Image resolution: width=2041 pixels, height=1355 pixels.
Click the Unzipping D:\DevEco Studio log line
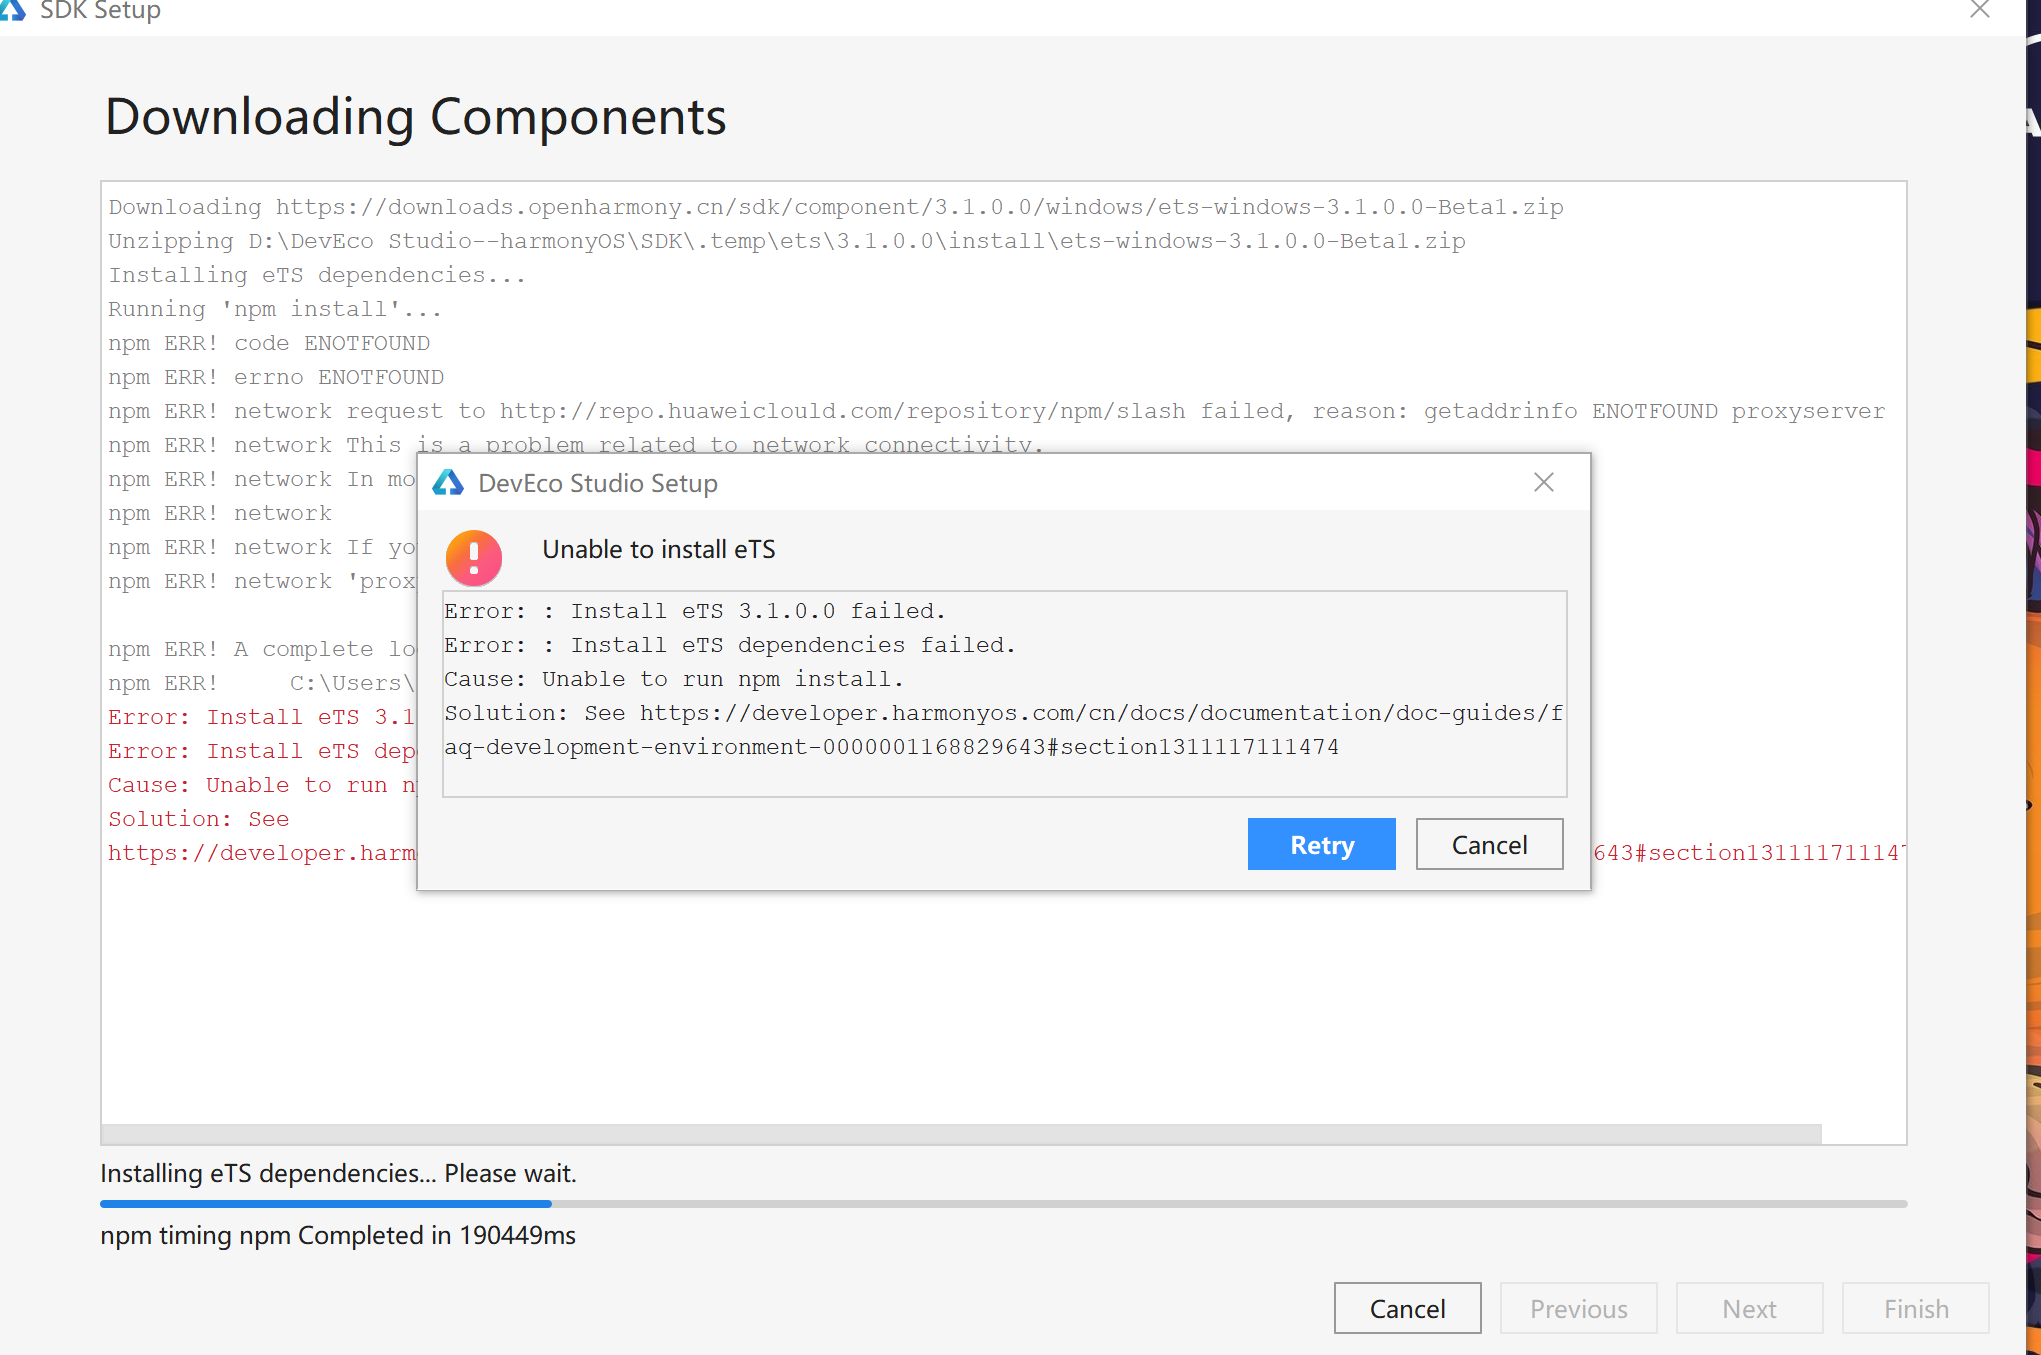coord(787,241)
